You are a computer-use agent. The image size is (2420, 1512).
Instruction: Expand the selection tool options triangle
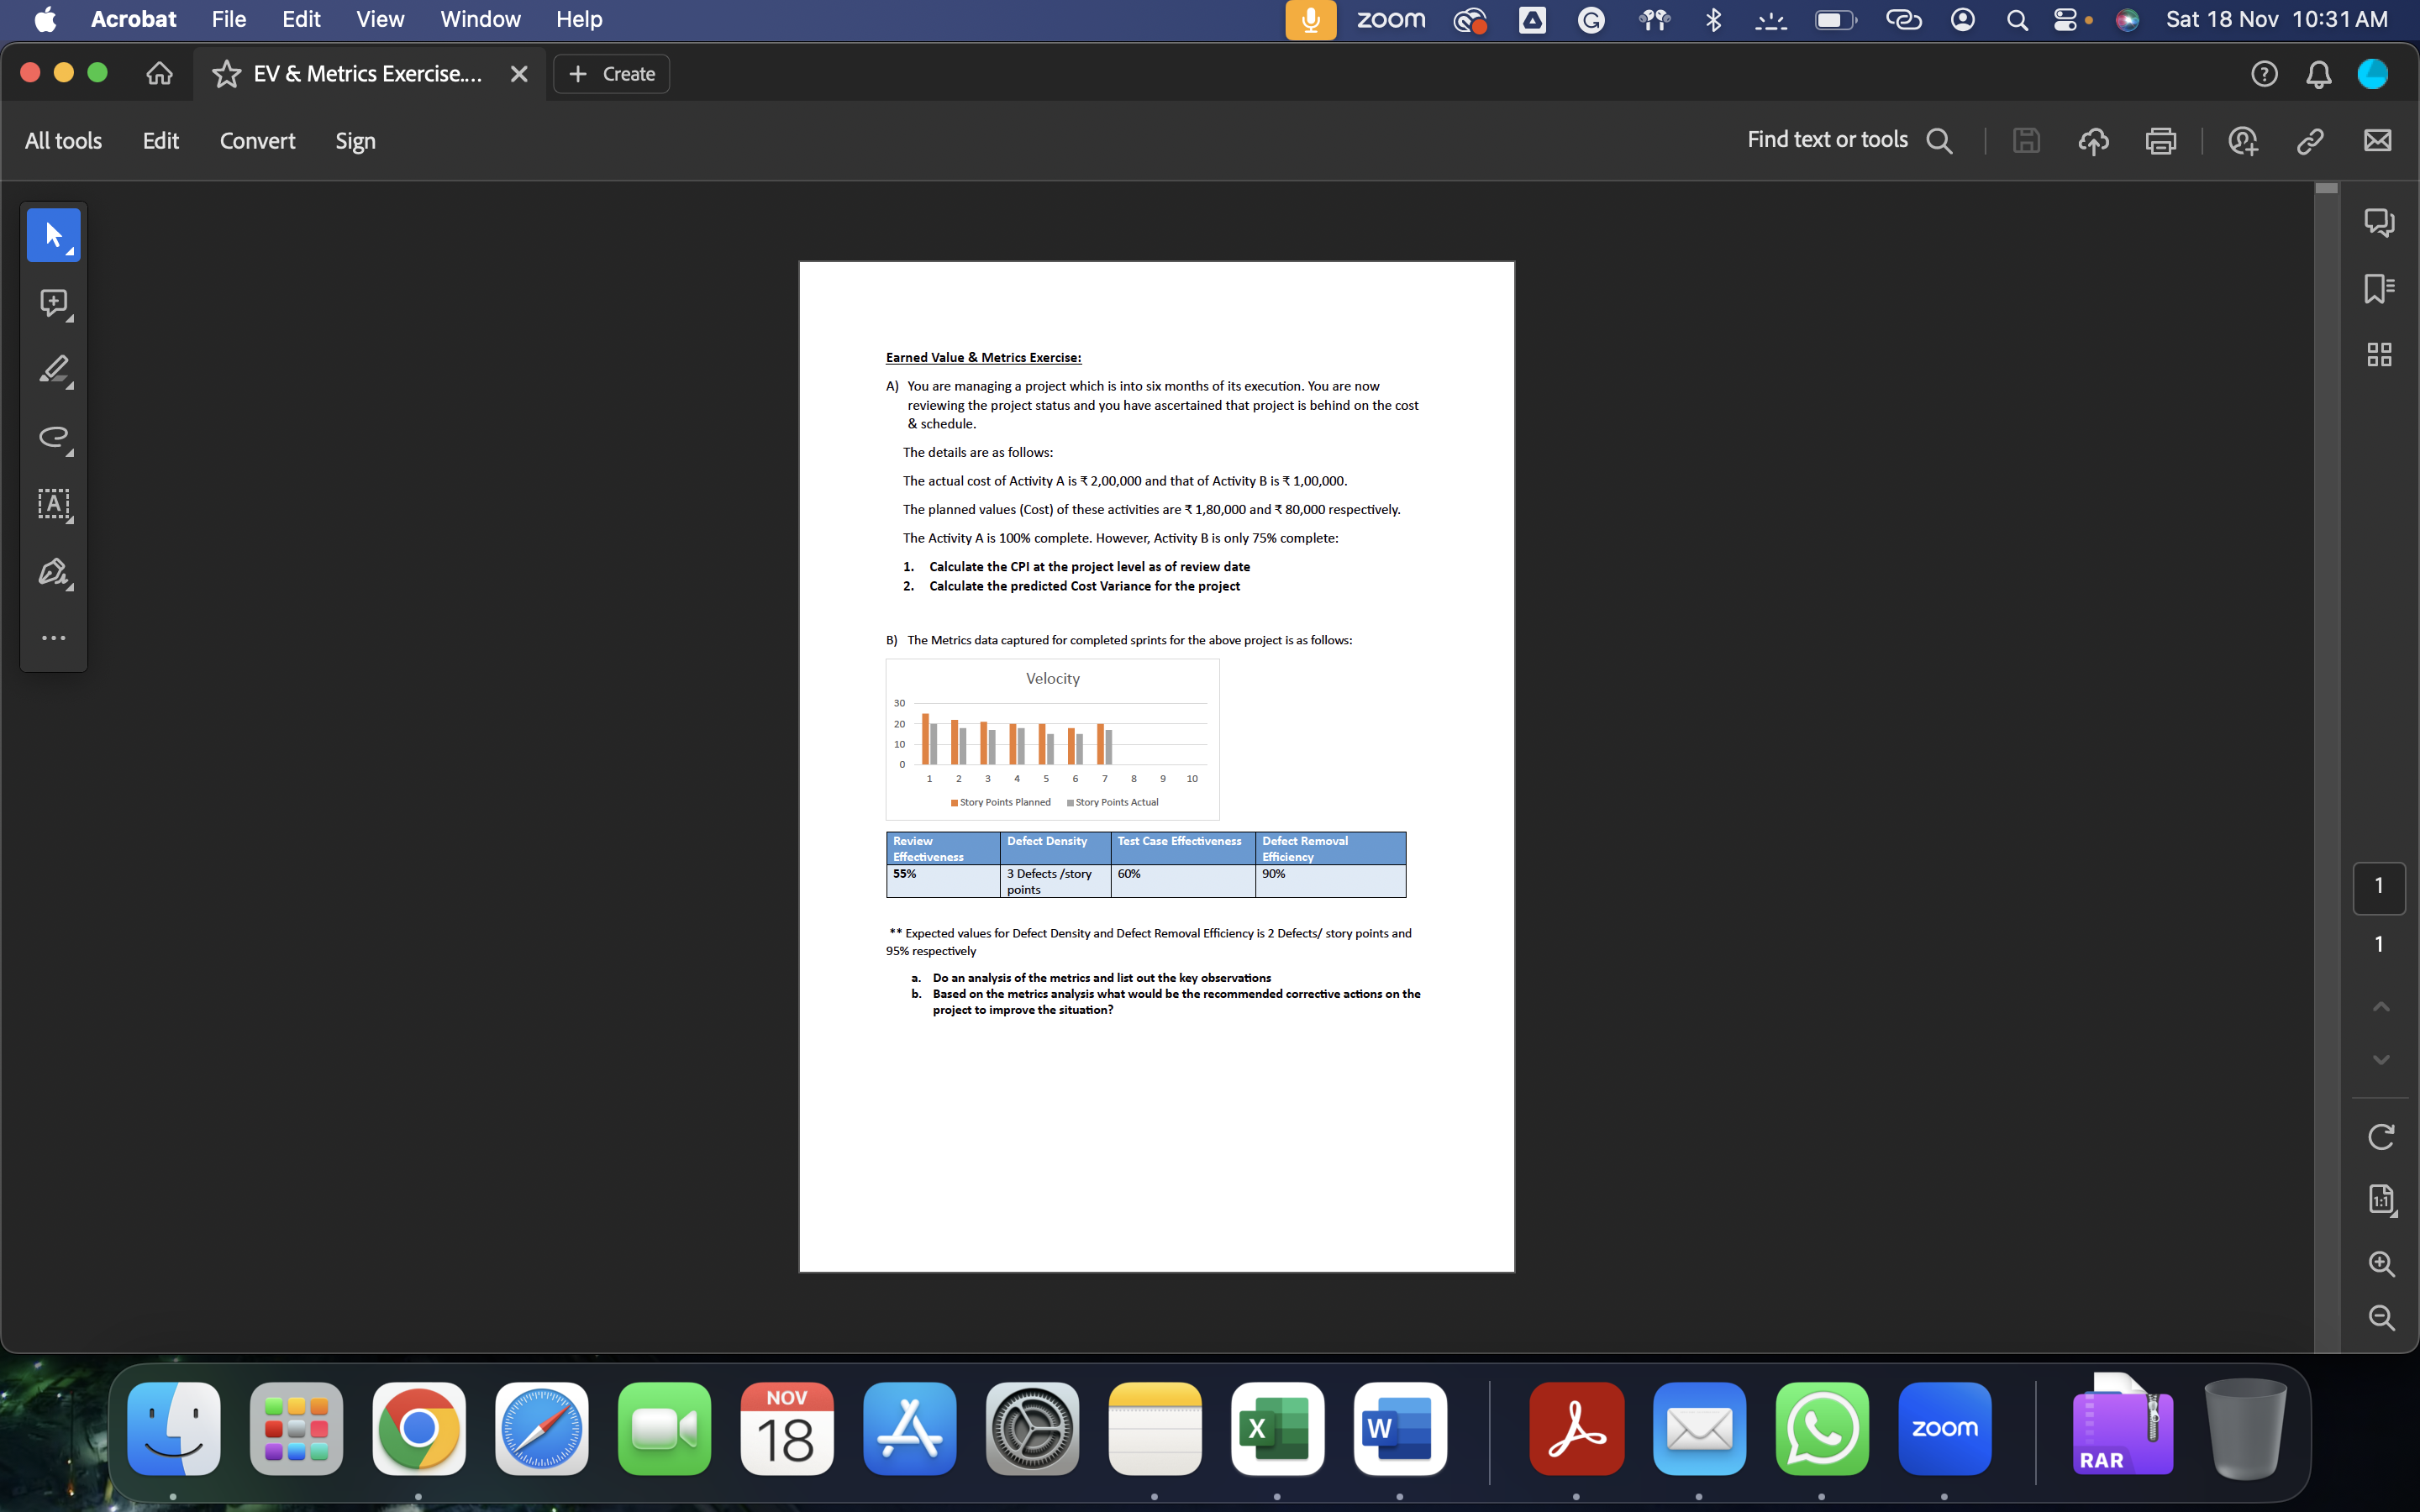(71, 253)
